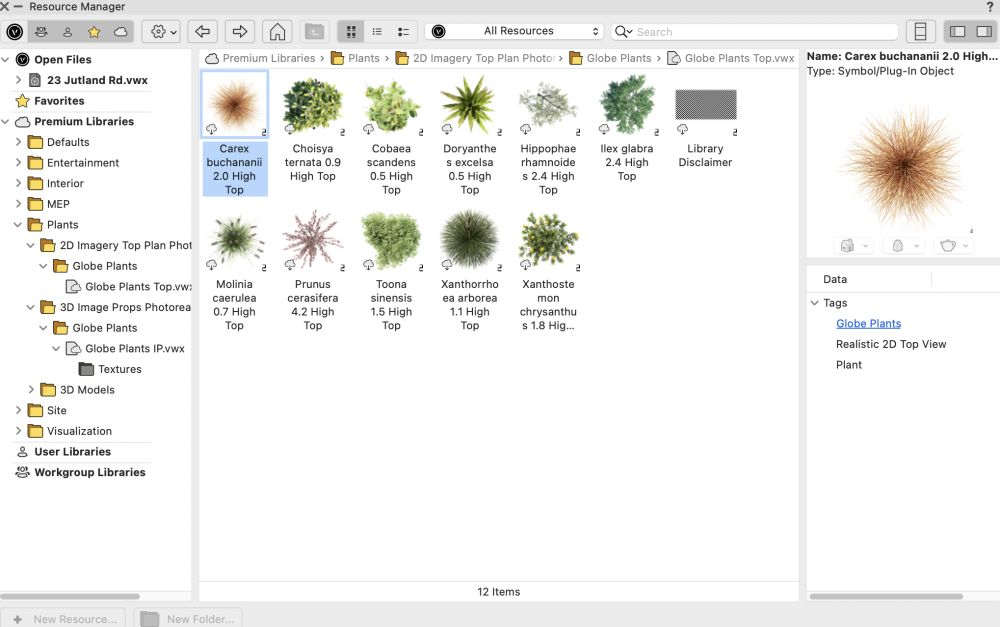Viewport: 1000px width, 627px height.
Task: Open the gear settings dropdown
Action: 161,32
